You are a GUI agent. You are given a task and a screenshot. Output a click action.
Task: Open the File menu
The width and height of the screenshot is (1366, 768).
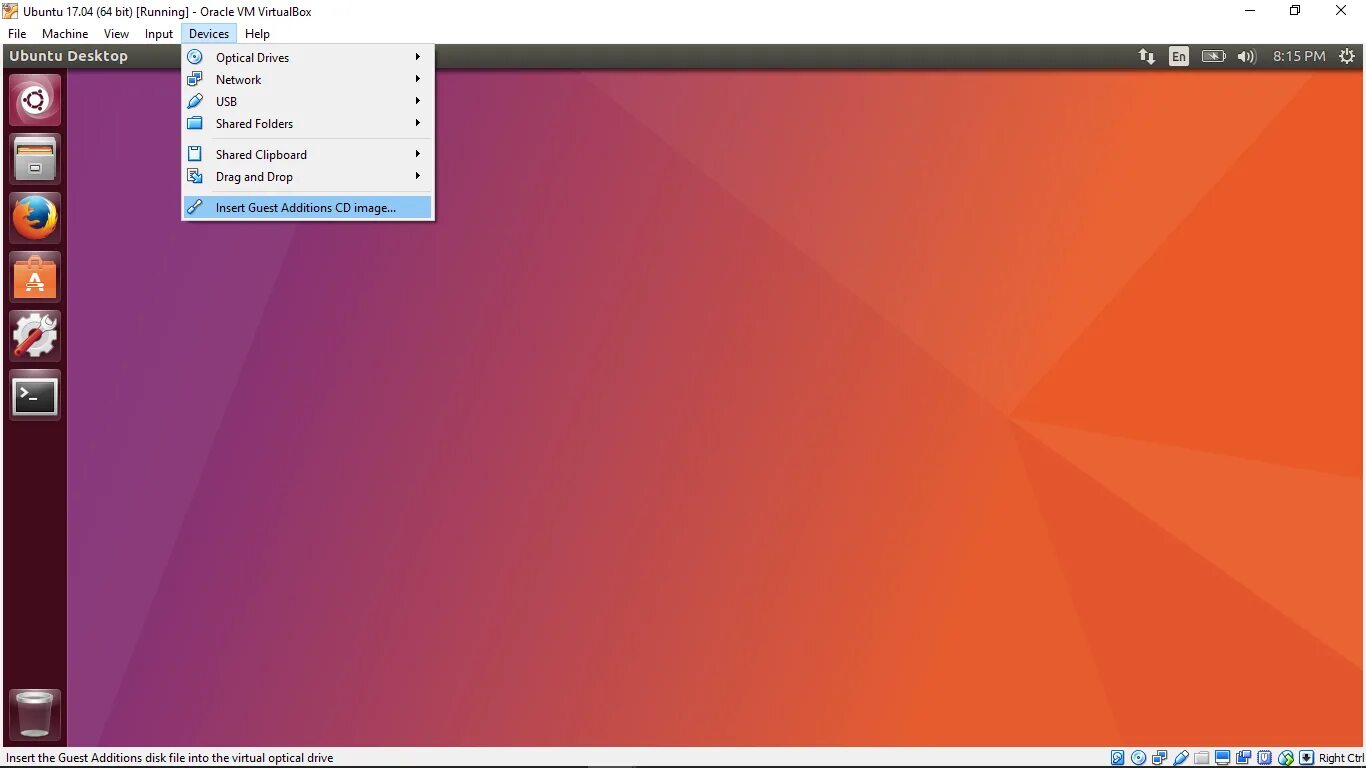point(17,34)
